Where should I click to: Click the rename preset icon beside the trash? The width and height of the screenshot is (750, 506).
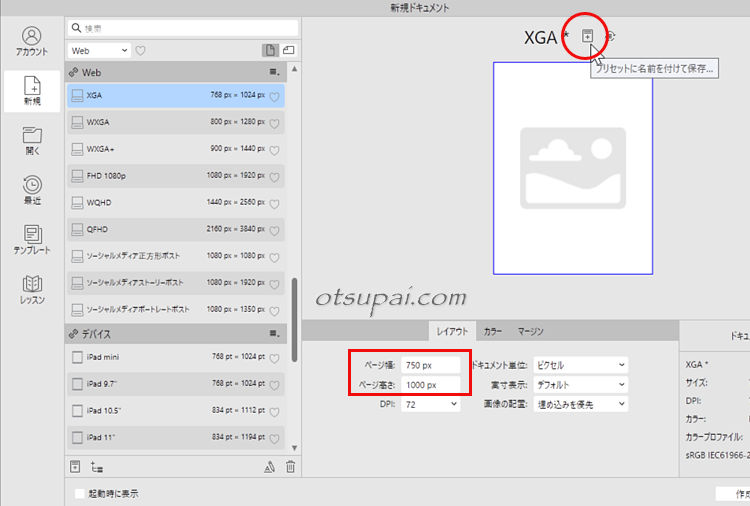coord(268,466)
